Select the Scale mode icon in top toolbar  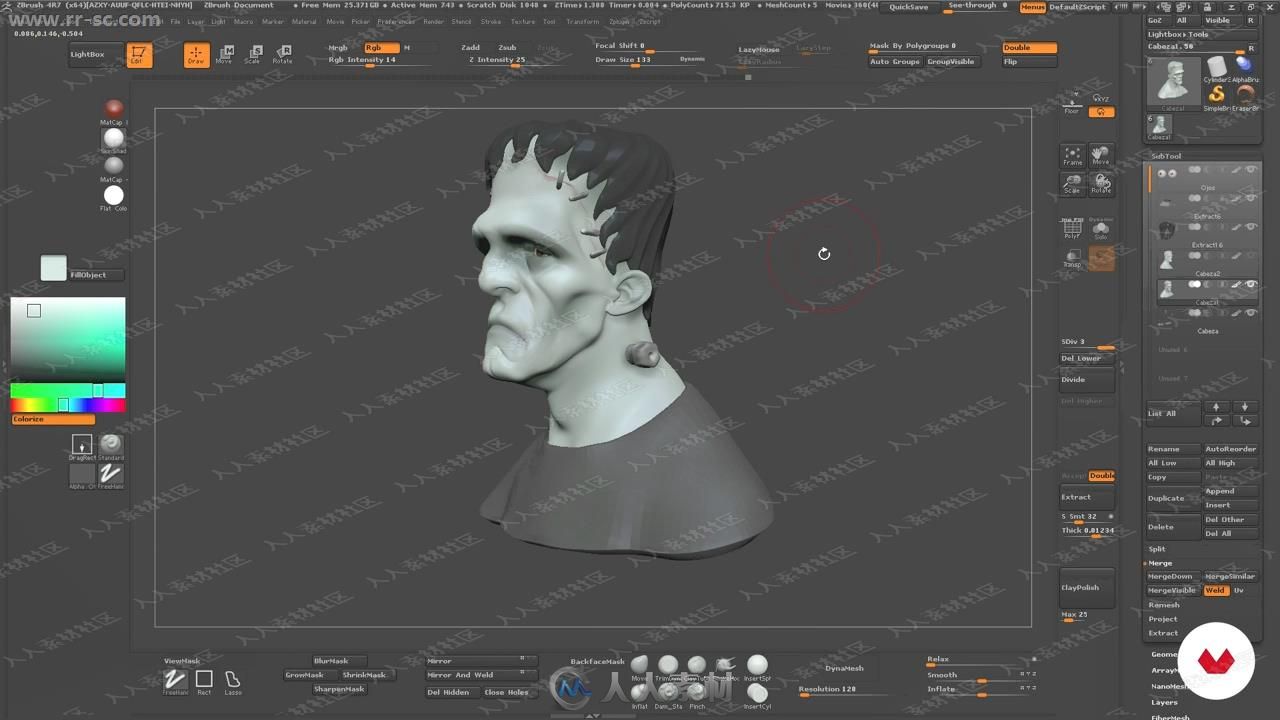click(253, 54)
